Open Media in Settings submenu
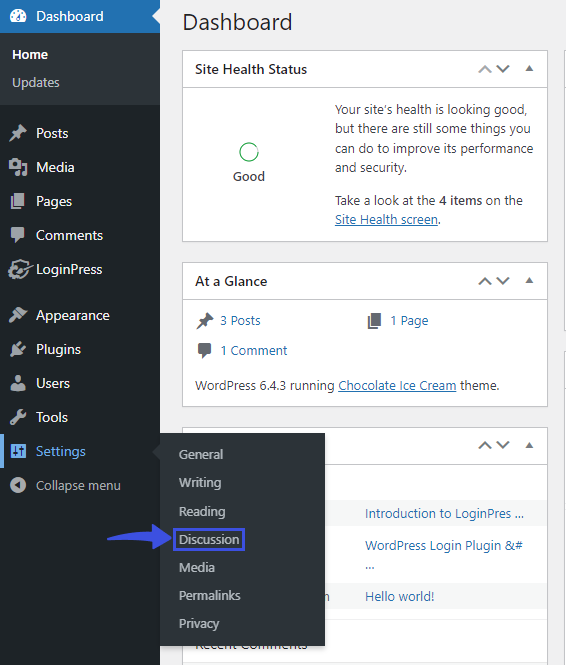This screenshot has height=665, width=566. [x=197, y=567]
